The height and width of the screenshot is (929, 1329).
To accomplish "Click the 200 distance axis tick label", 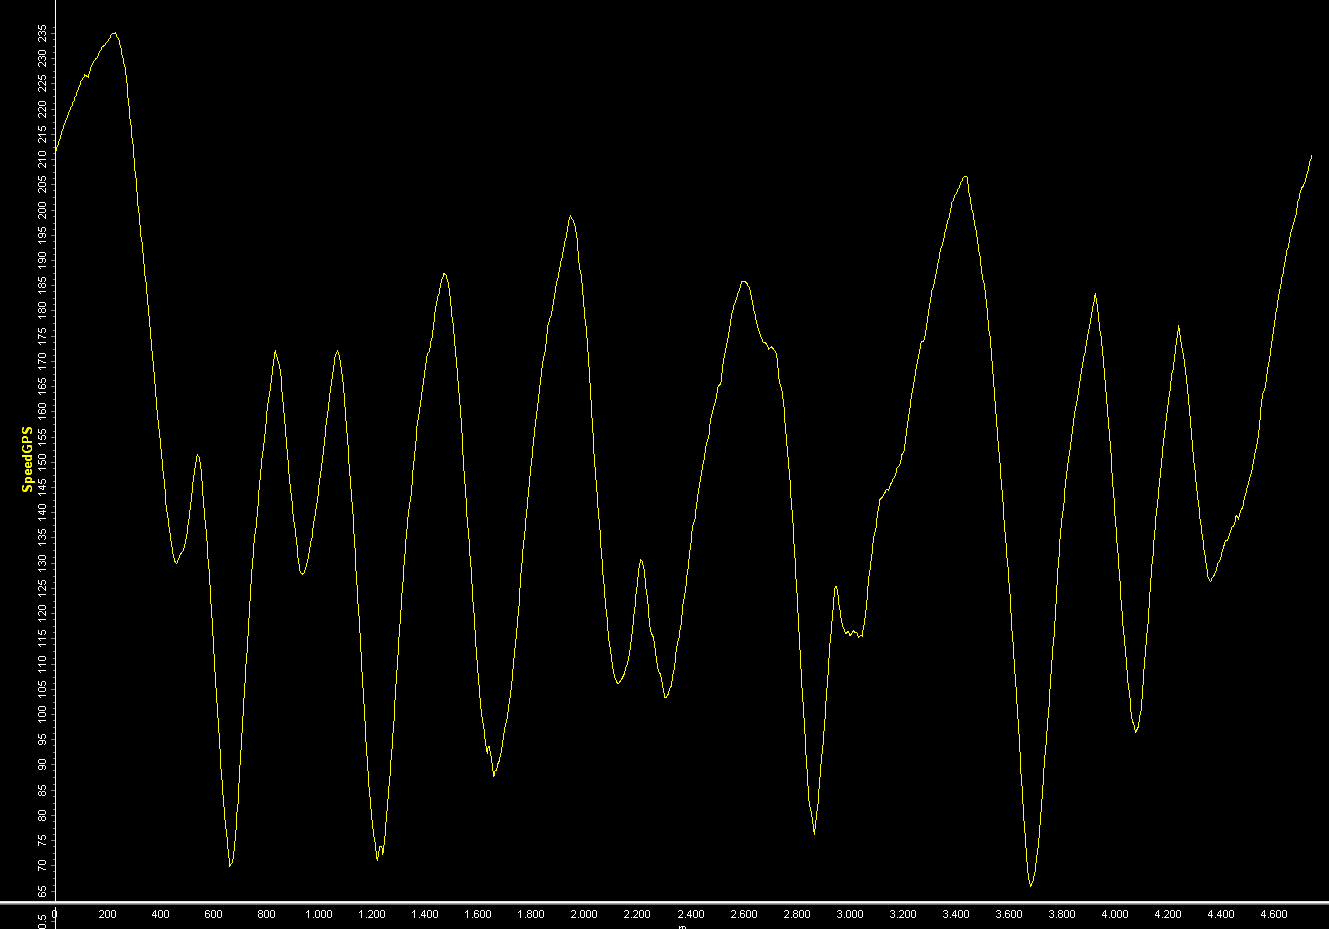I will pos(107,914).
